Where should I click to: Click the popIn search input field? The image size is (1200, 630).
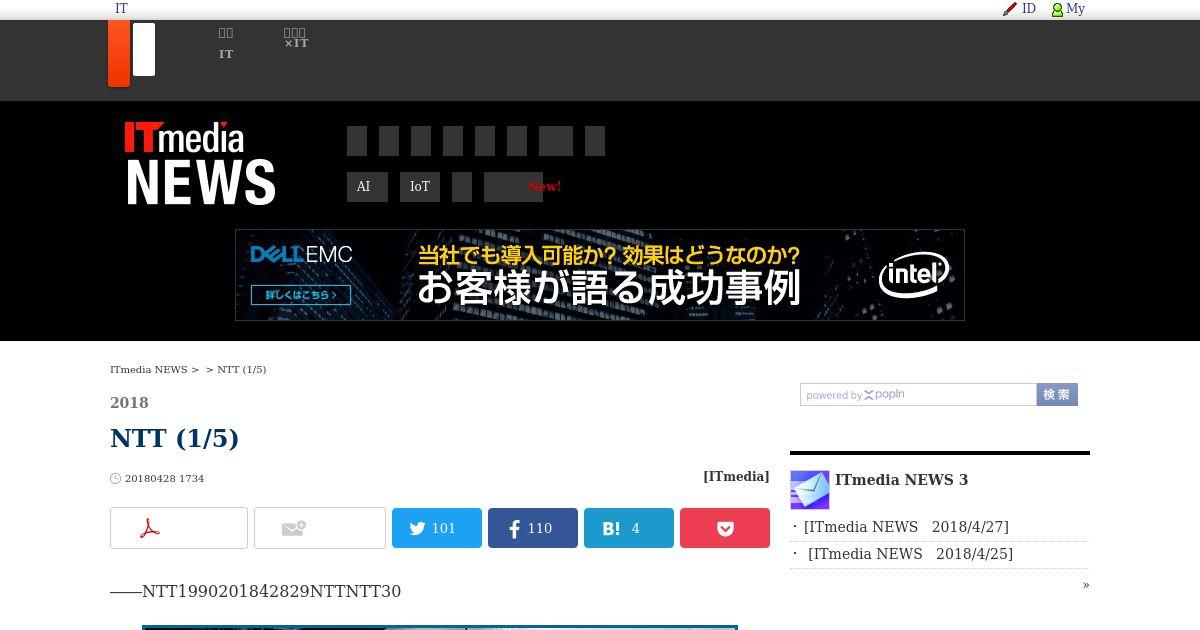(918, 395)
